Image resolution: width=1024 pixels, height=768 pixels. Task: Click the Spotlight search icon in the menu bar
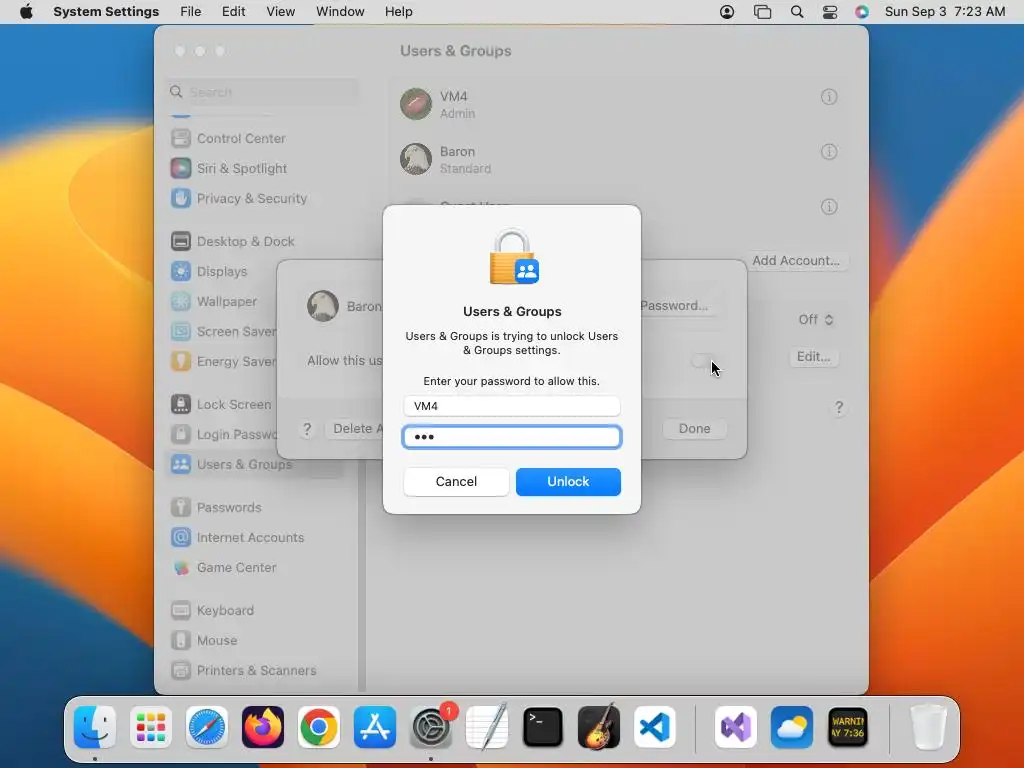tap(797, 12)
